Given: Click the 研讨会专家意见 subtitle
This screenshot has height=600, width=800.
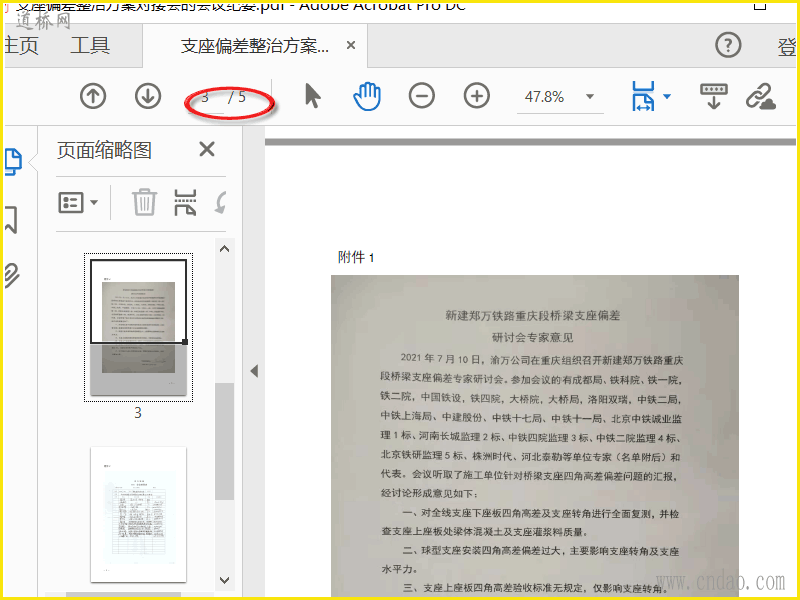Looking at the screenshot, I should (x=533, y=337).
